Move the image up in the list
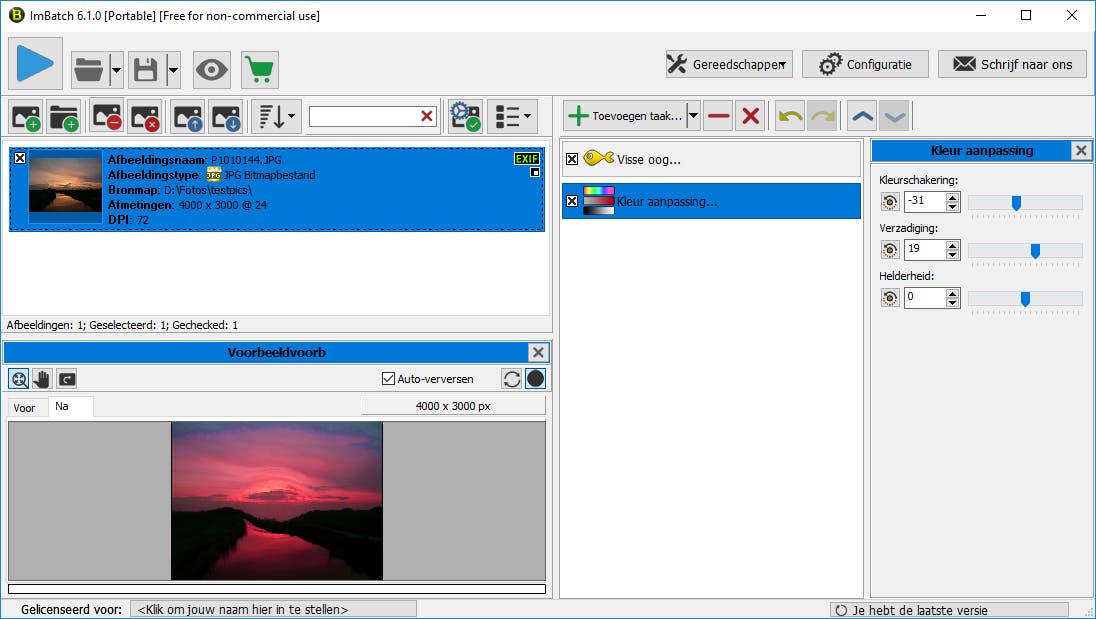Image resolution: width=1096 pixels, height=619 pixels. pos(187,117)
